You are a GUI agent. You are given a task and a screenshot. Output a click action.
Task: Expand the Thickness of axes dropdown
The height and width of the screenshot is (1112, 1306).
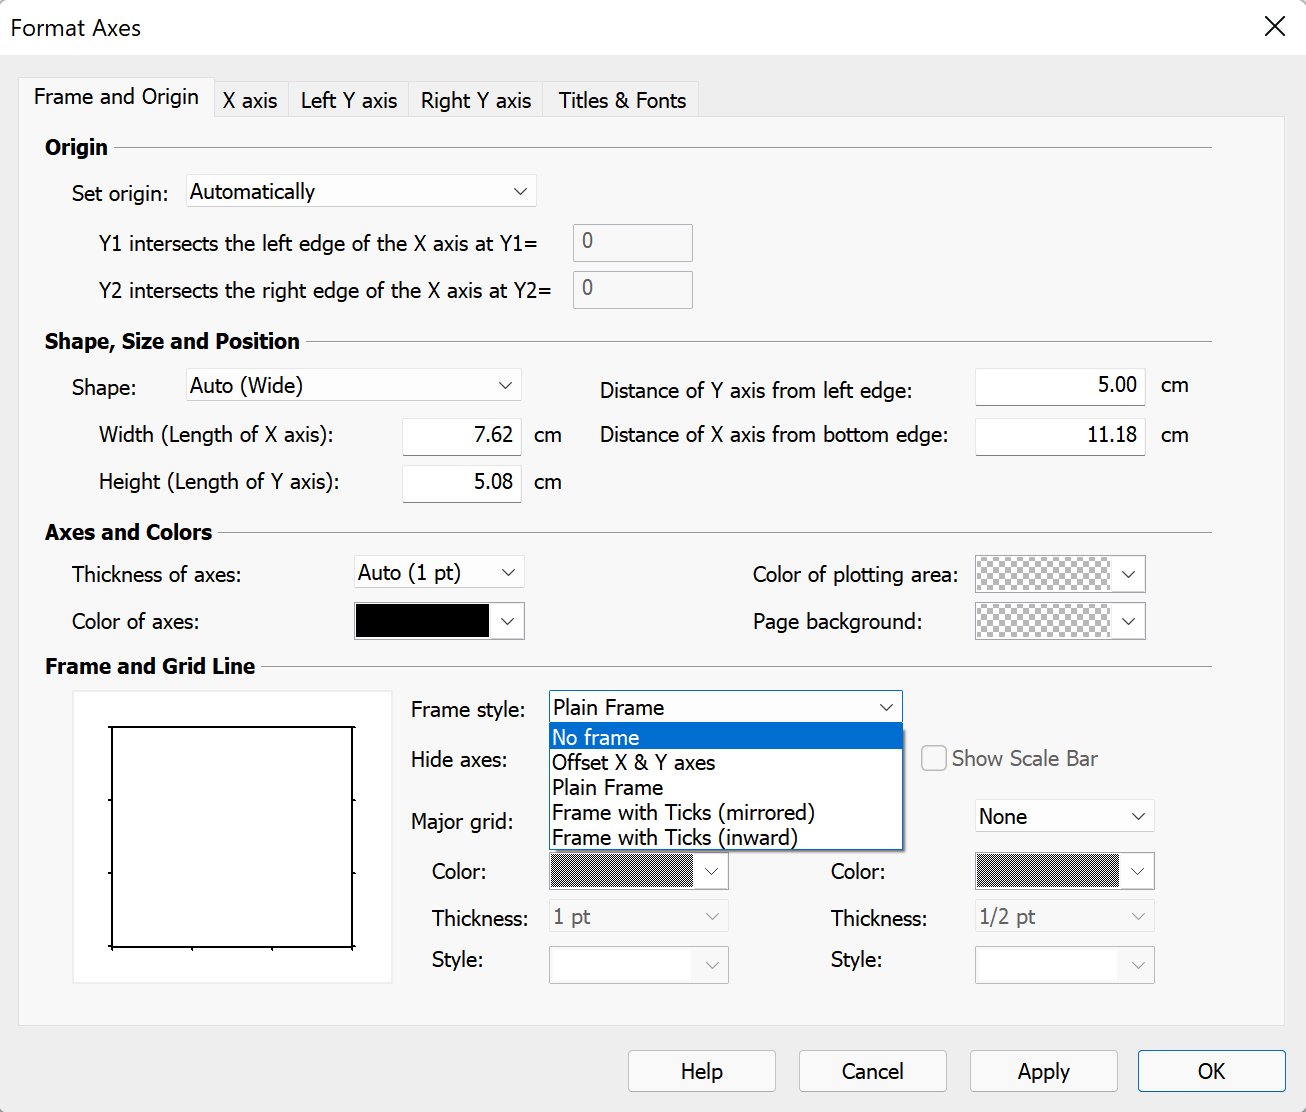click(x=438, y=573)
